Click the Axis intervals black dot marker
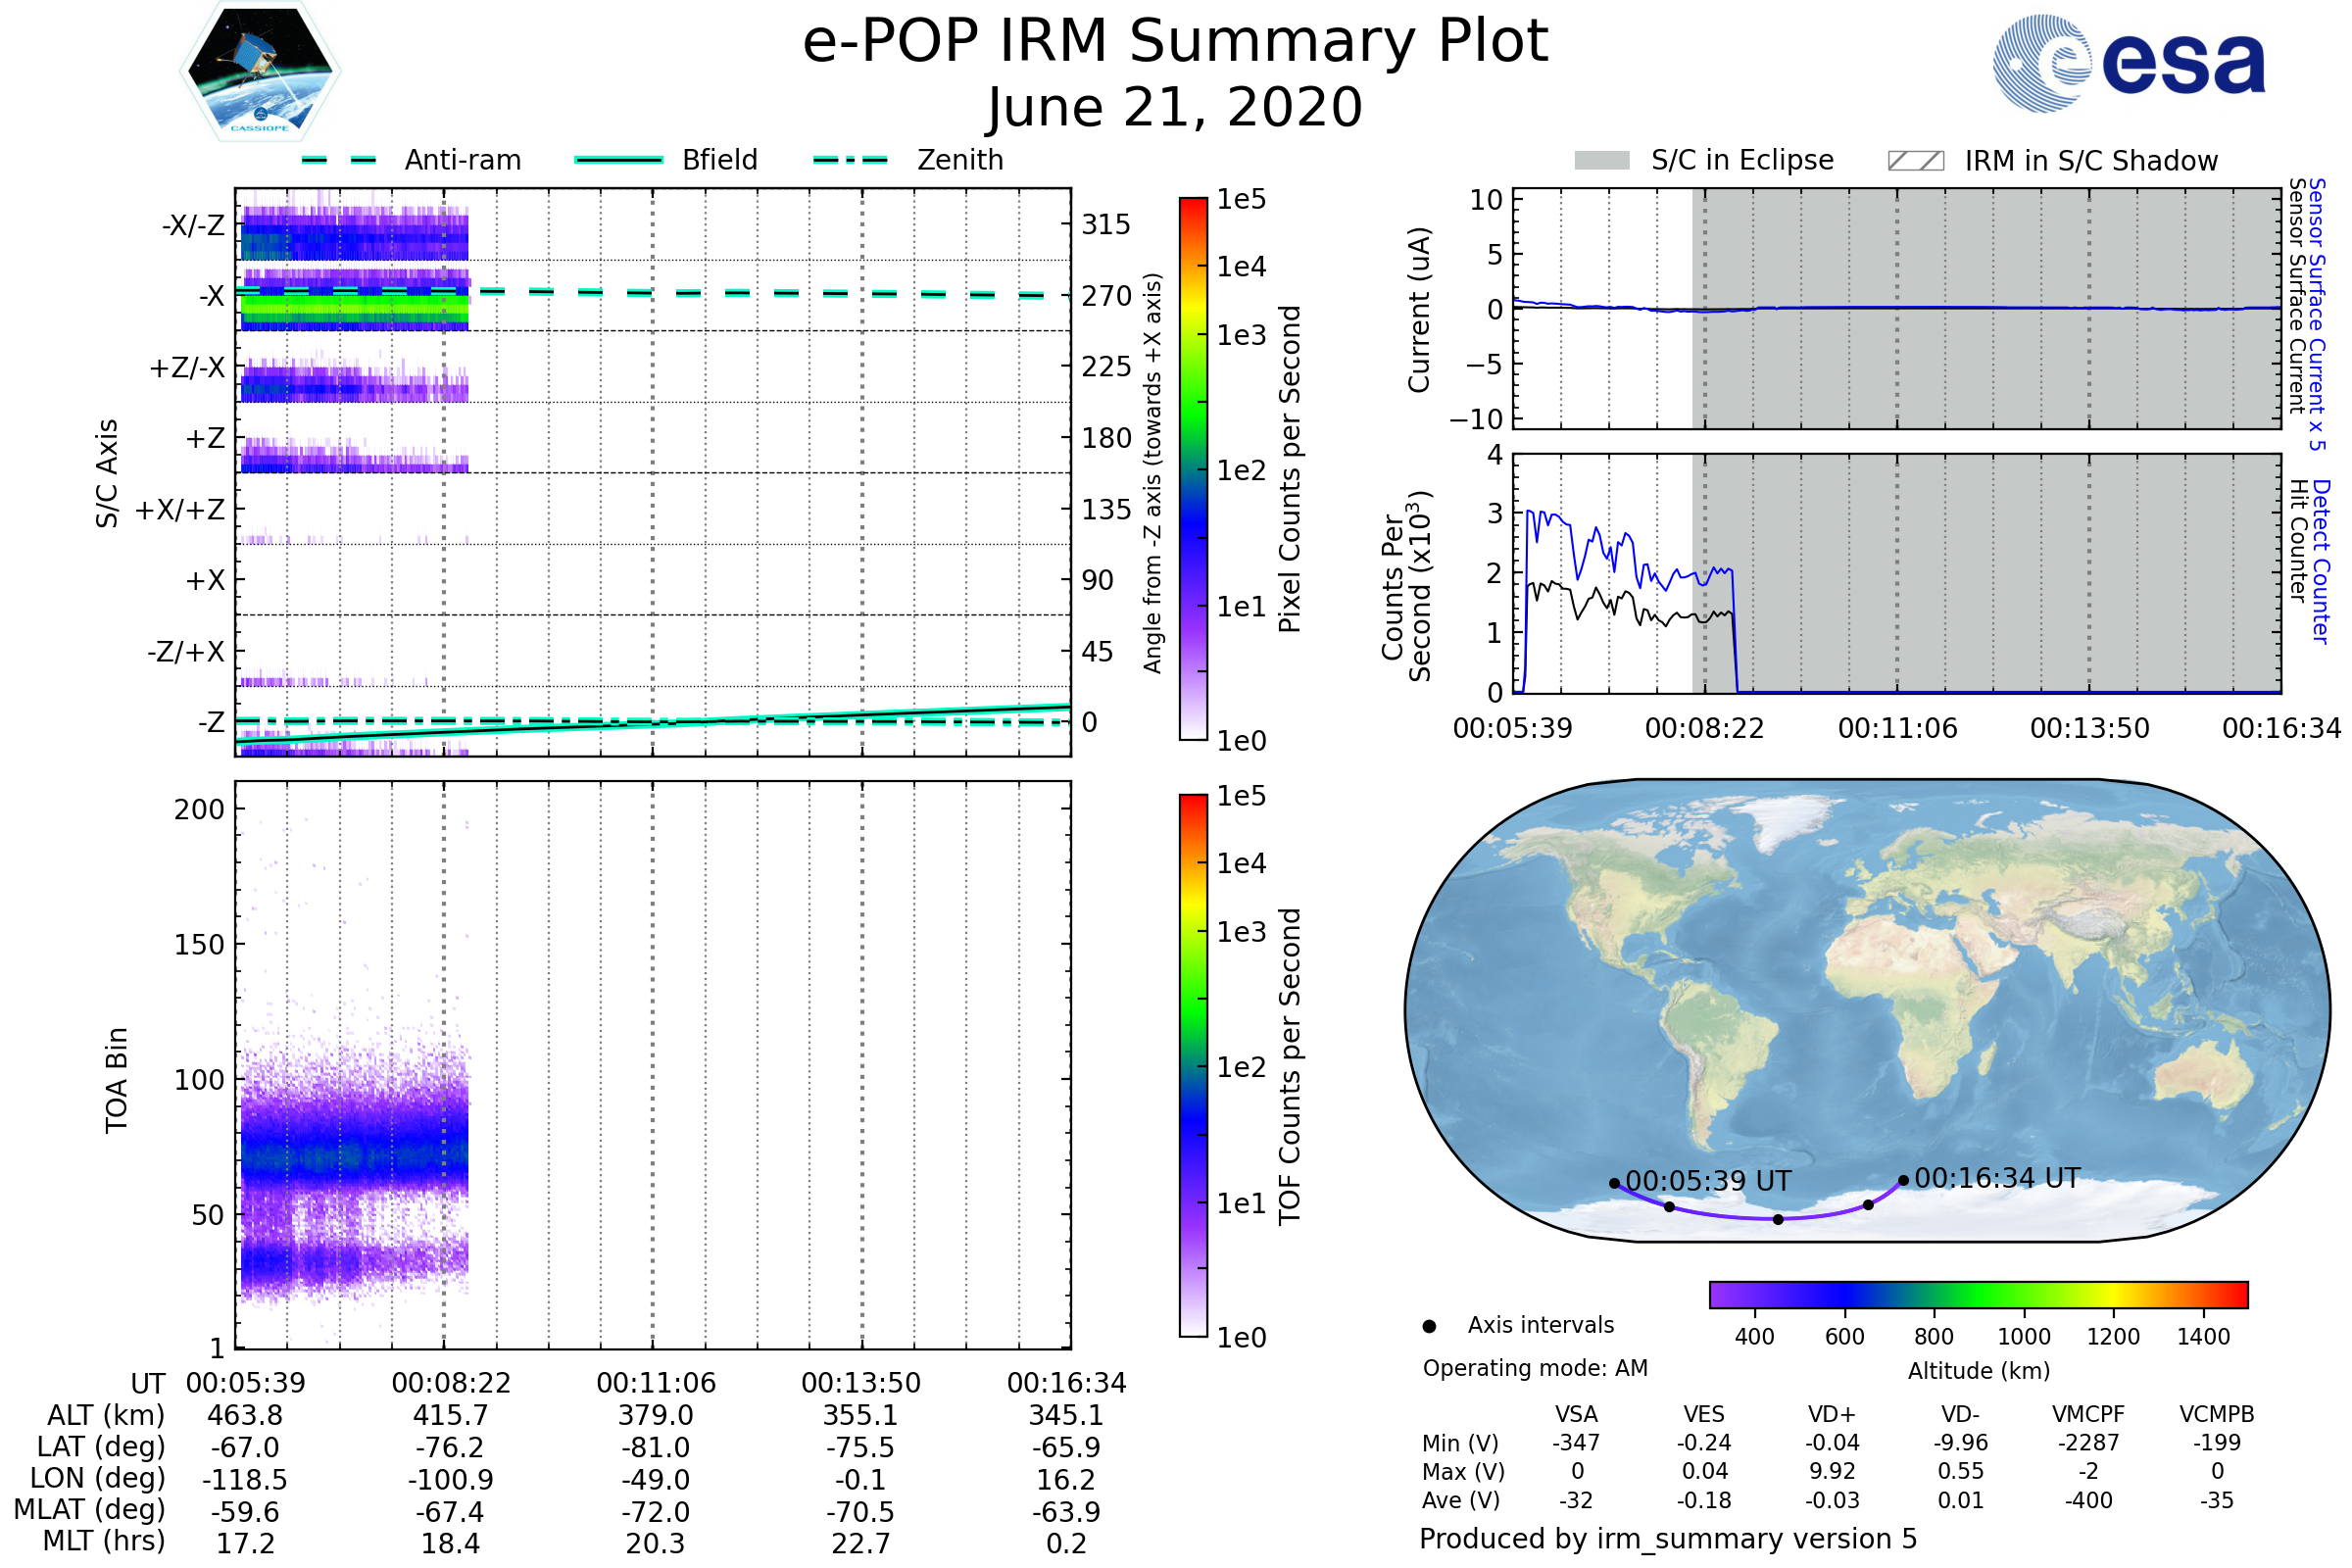2352x1568 pixels. point(1429,1327)
